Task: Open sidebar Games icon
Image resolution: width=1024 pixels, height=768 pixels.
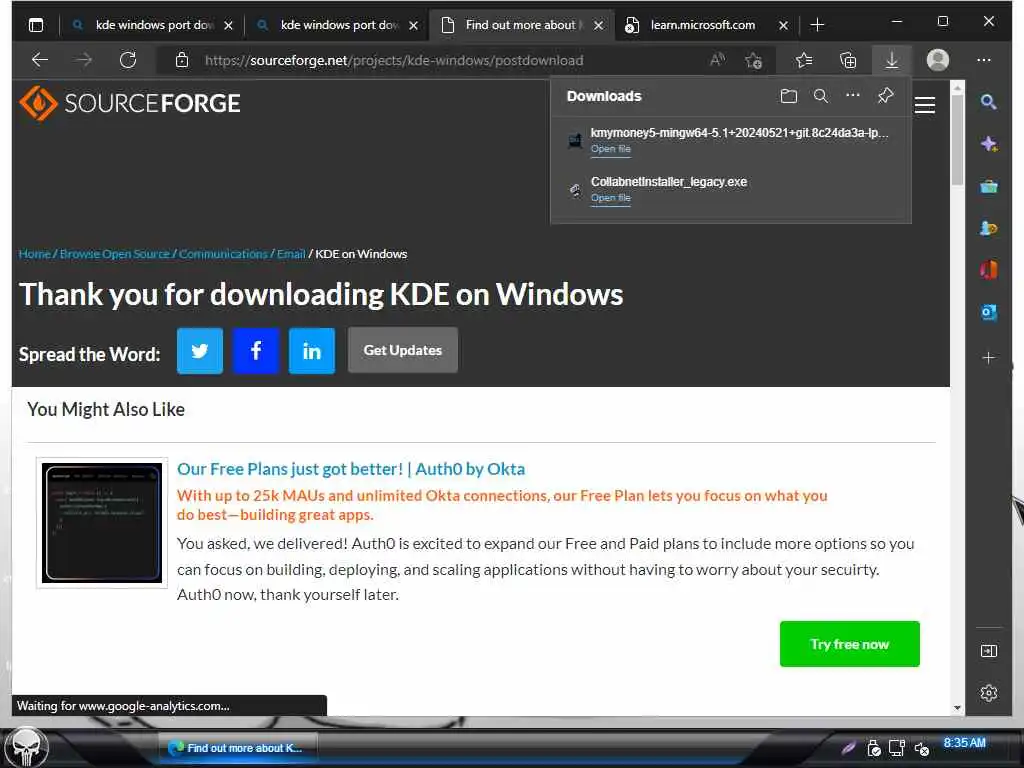Action: click(989, 228)
